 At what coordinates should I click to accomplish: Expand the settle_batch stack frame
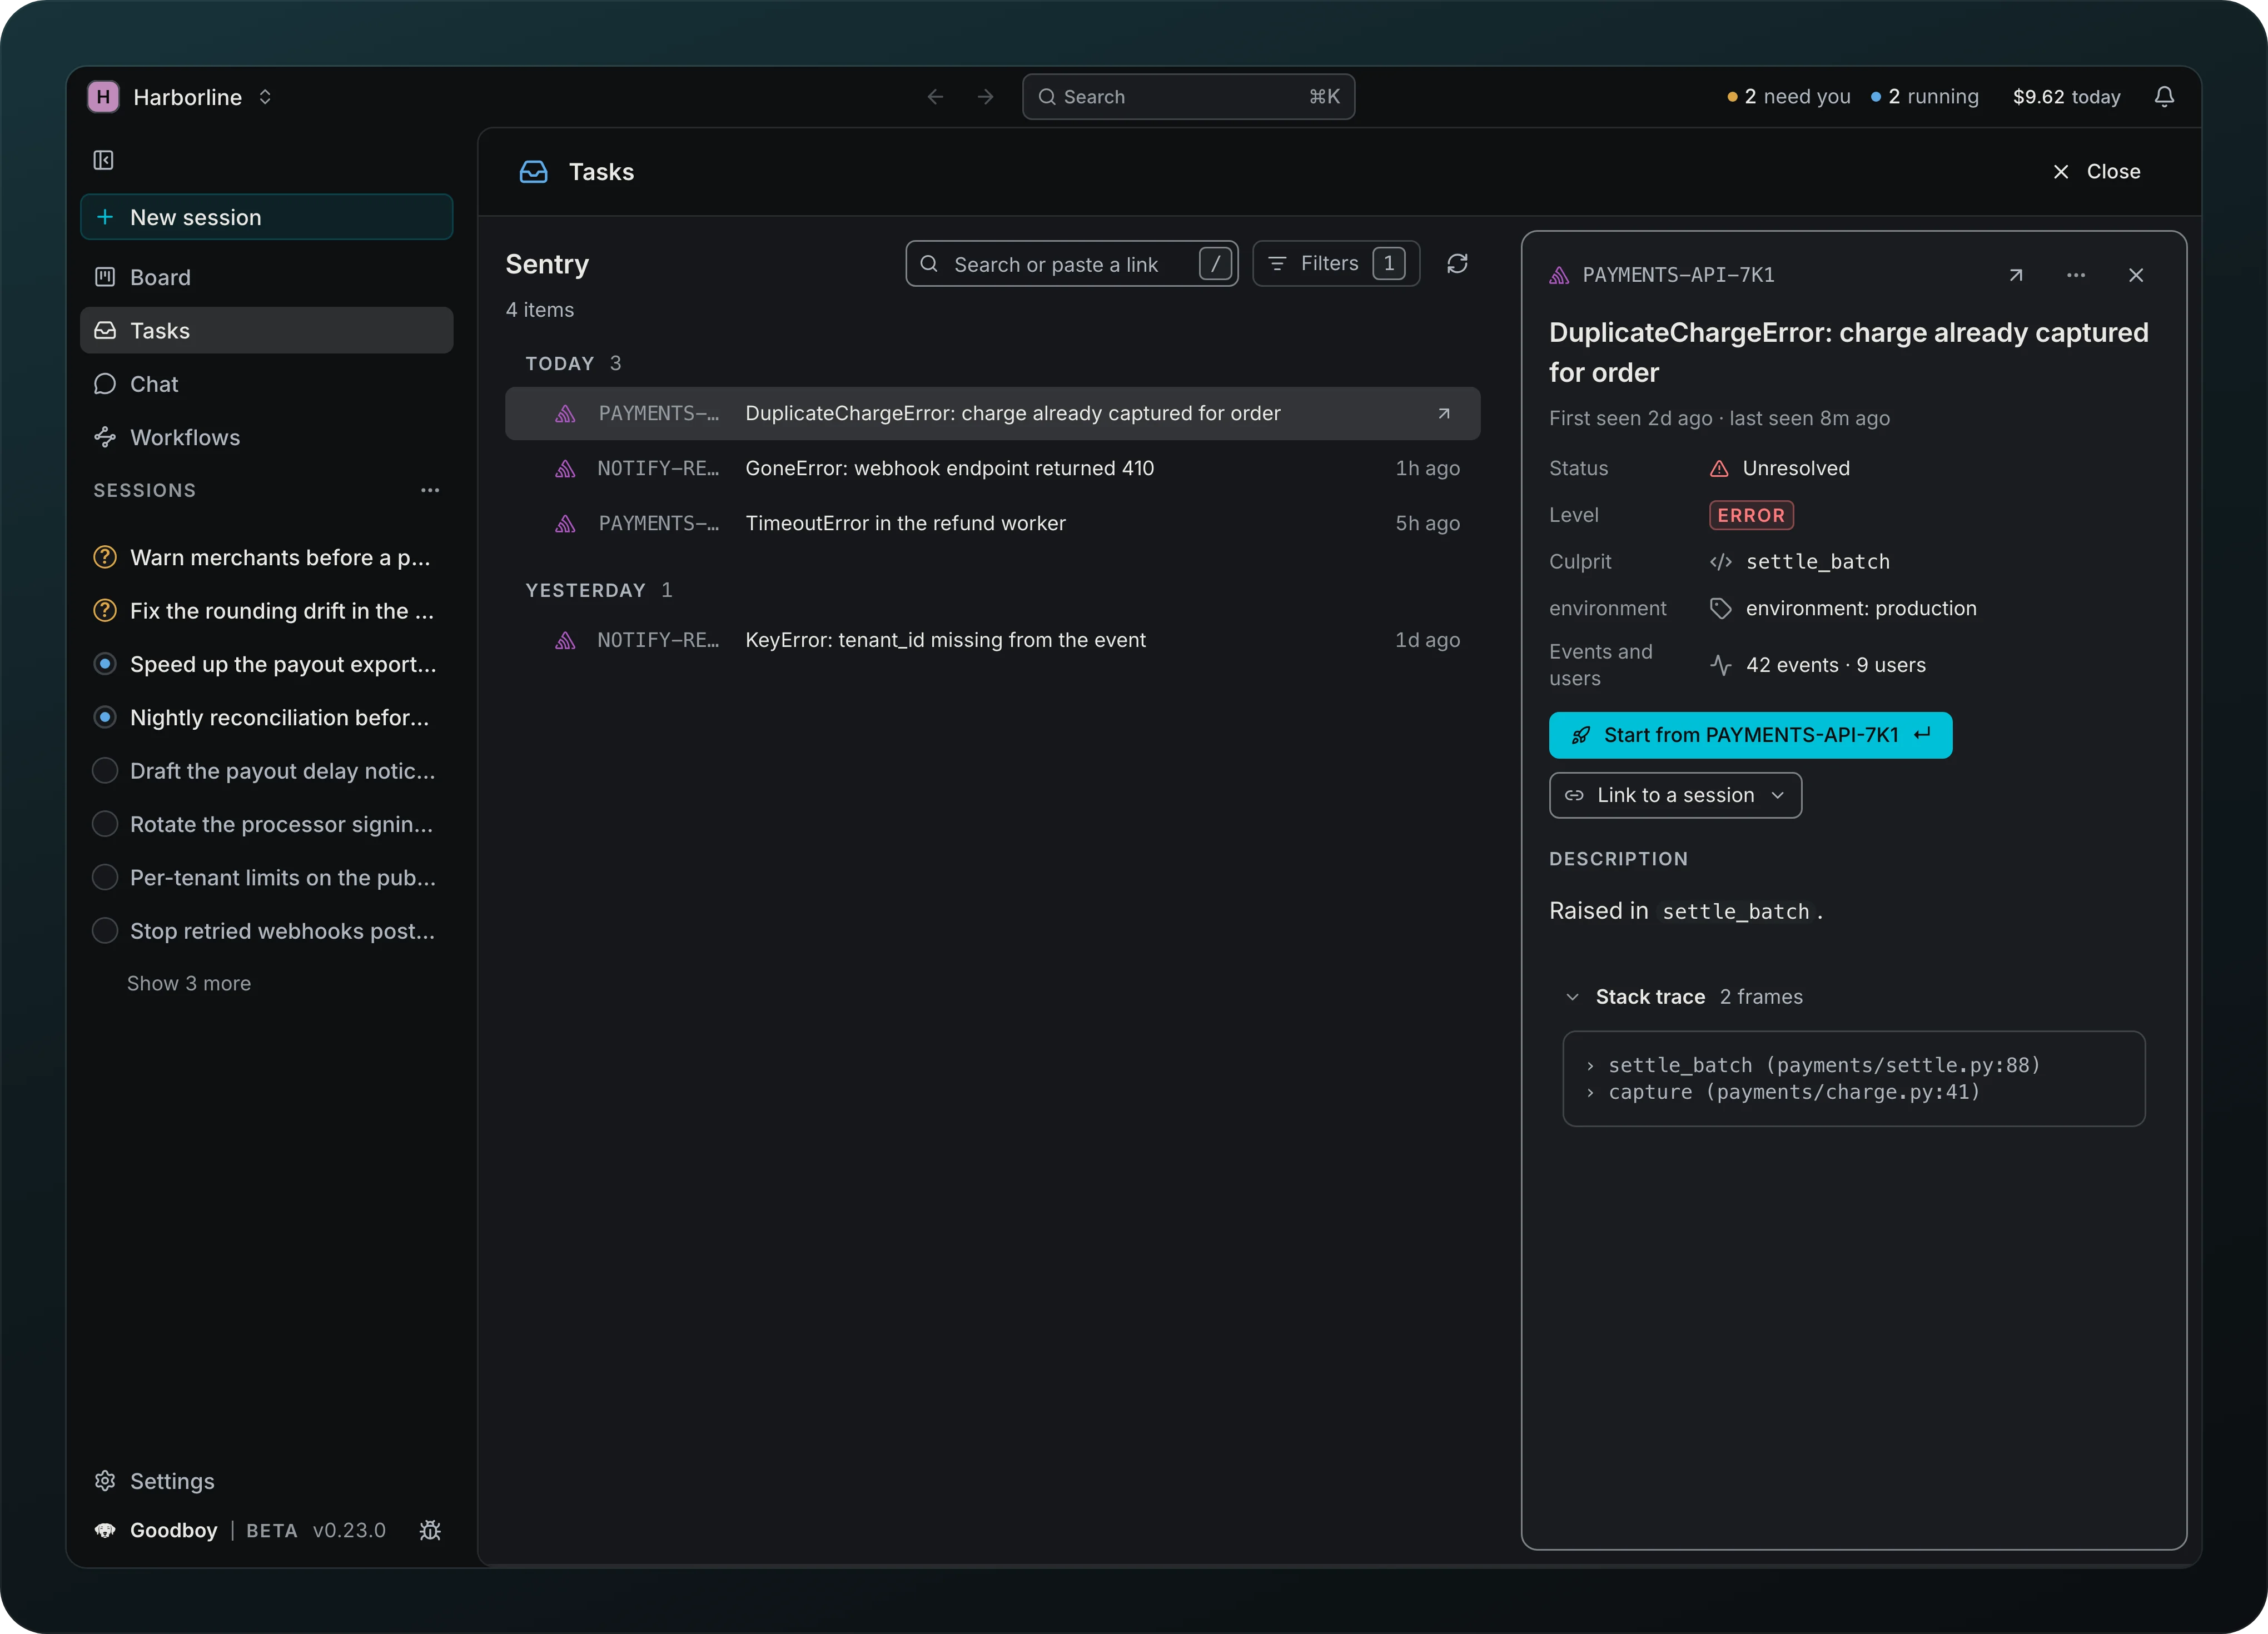[x=1590, y=1066]
